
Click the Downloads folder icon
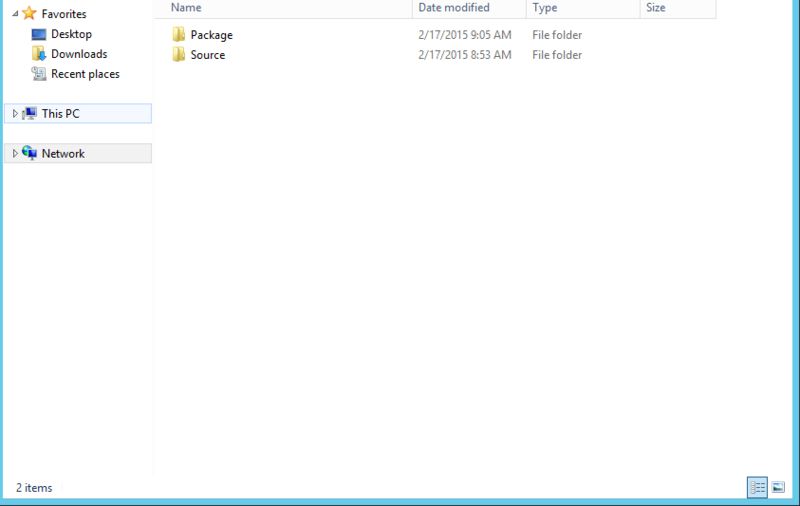click(39, 54)
